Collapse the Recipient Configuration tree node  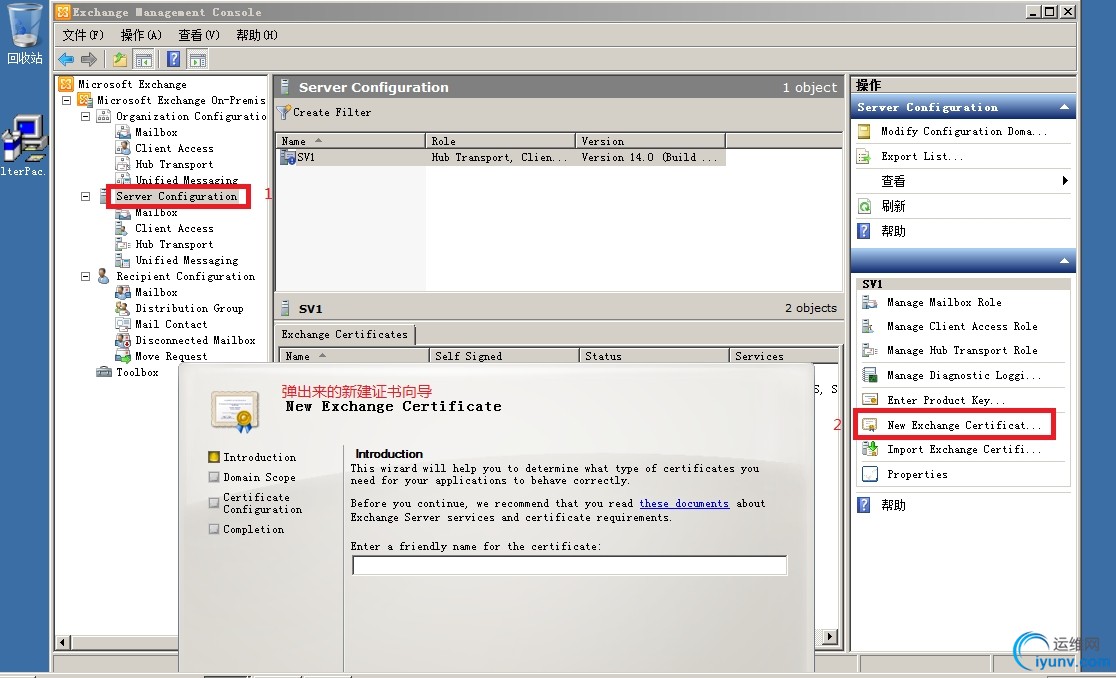tap(85, 276)
